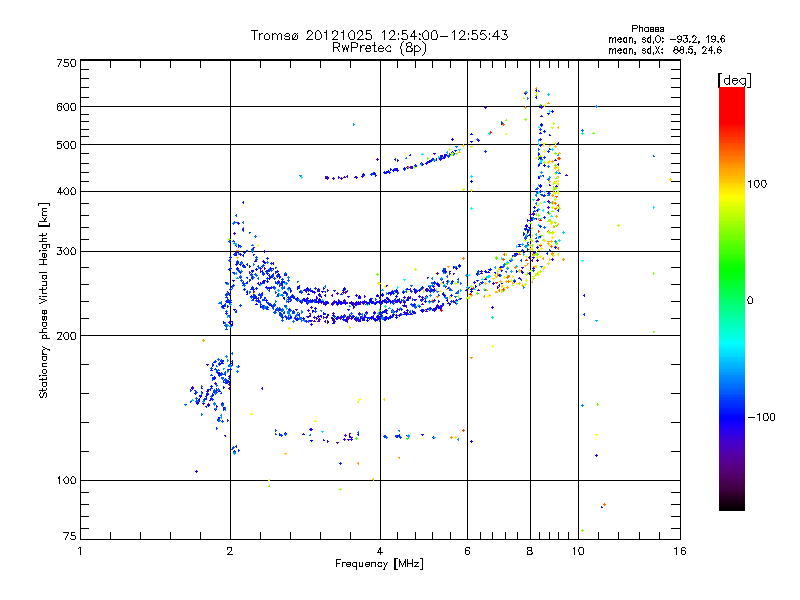Click the plot title 'Tromsø 20121025 12:54:00-12:55:43'
The width and height of the screenshot is (800, 600).
click(379, 35)
